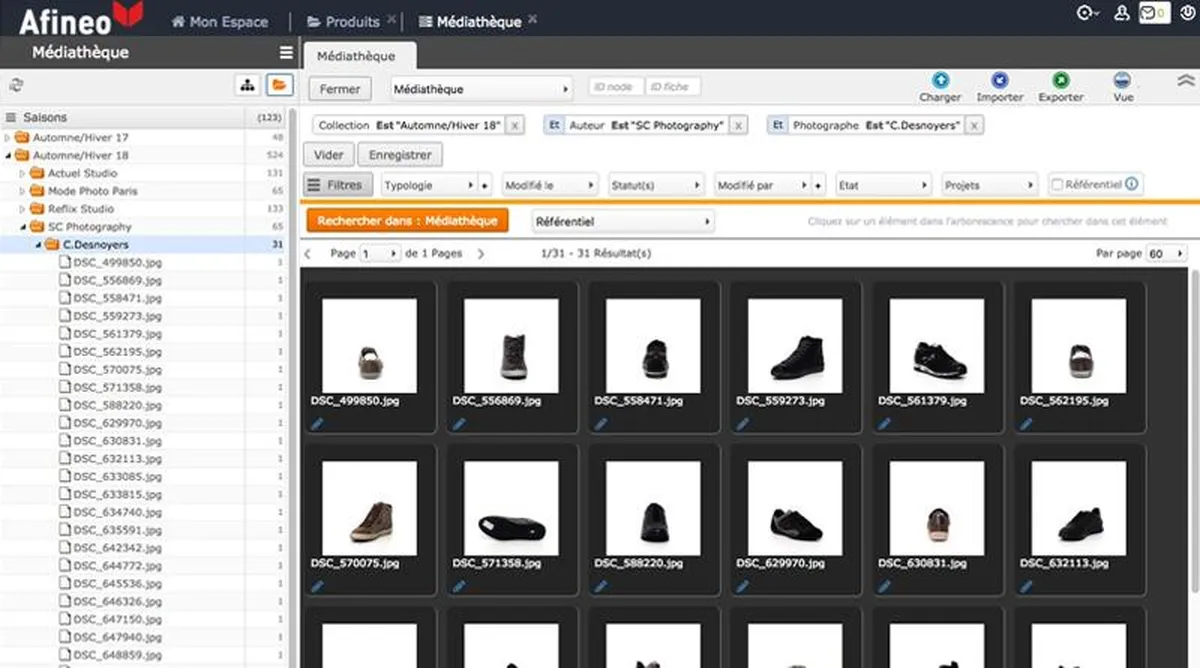Edit DSC_562195.jpg with pencil icon
Screen dimensions: 1200x668
pos(1027,424)
